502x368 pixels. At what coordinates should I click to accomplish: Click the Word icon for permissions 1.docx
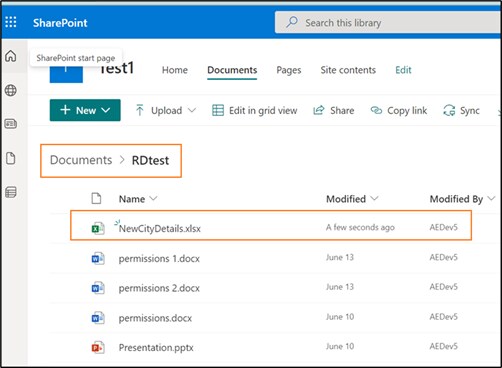click(x=98, y=258)
